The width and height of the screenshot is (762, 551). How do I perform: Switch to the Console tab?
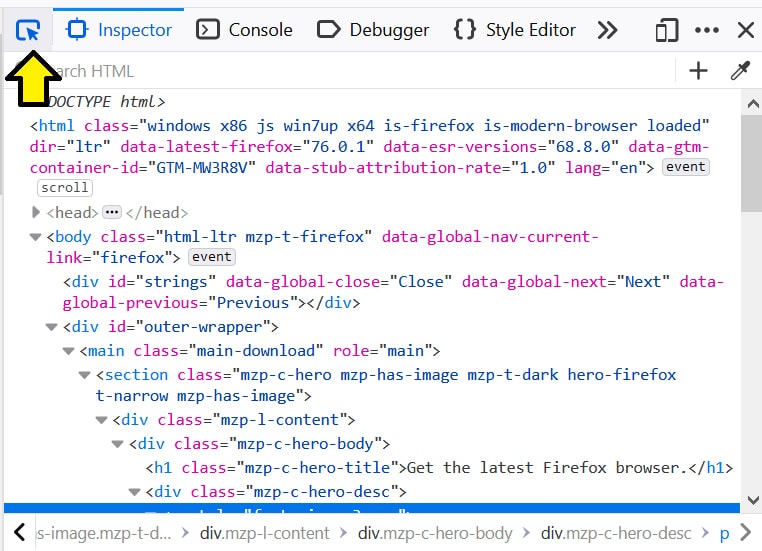[244, 30]
